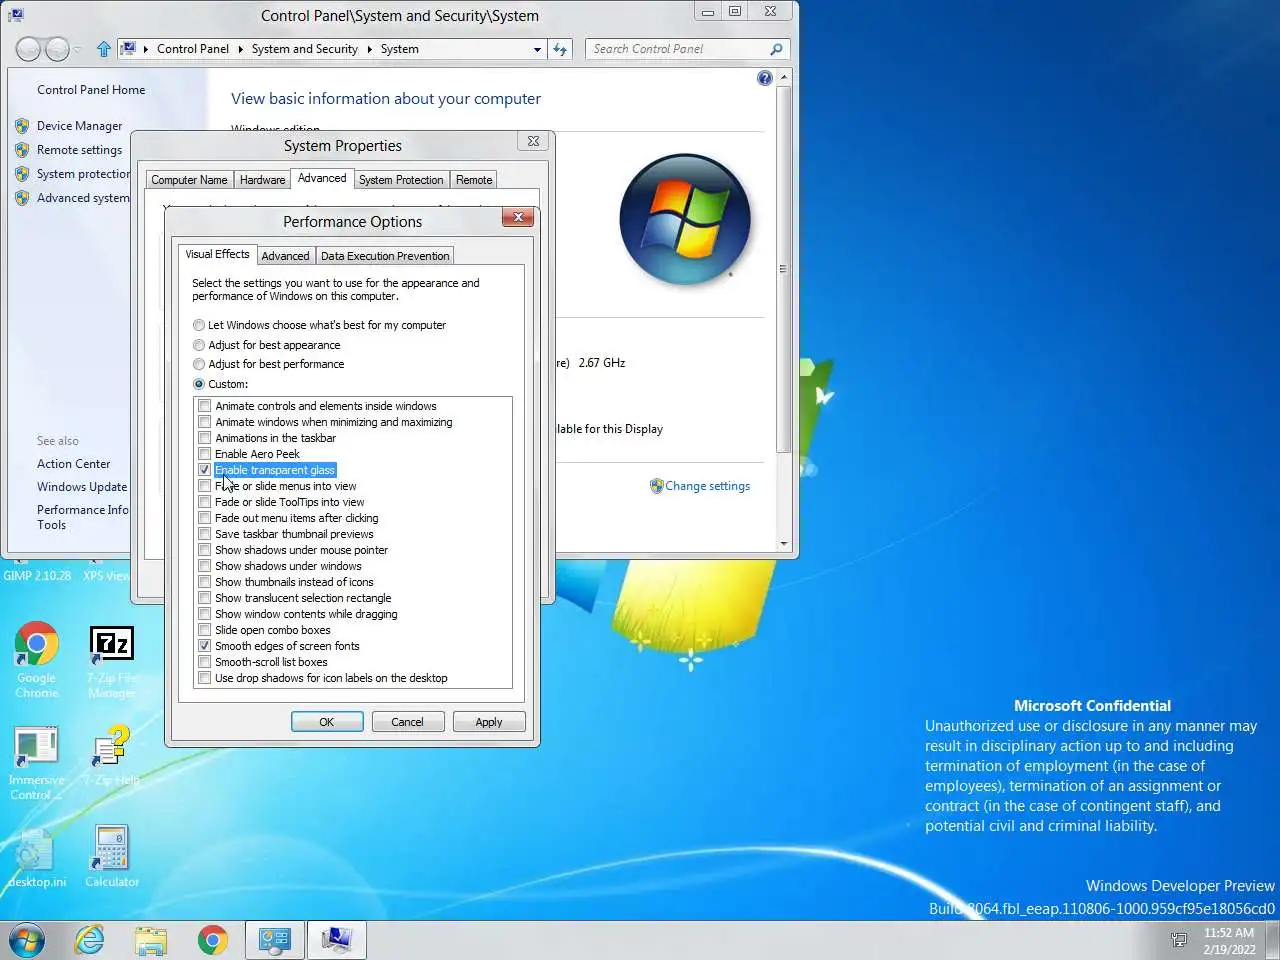
Task: Open Computer Name tab in System Properties
Action: point(189,180)
